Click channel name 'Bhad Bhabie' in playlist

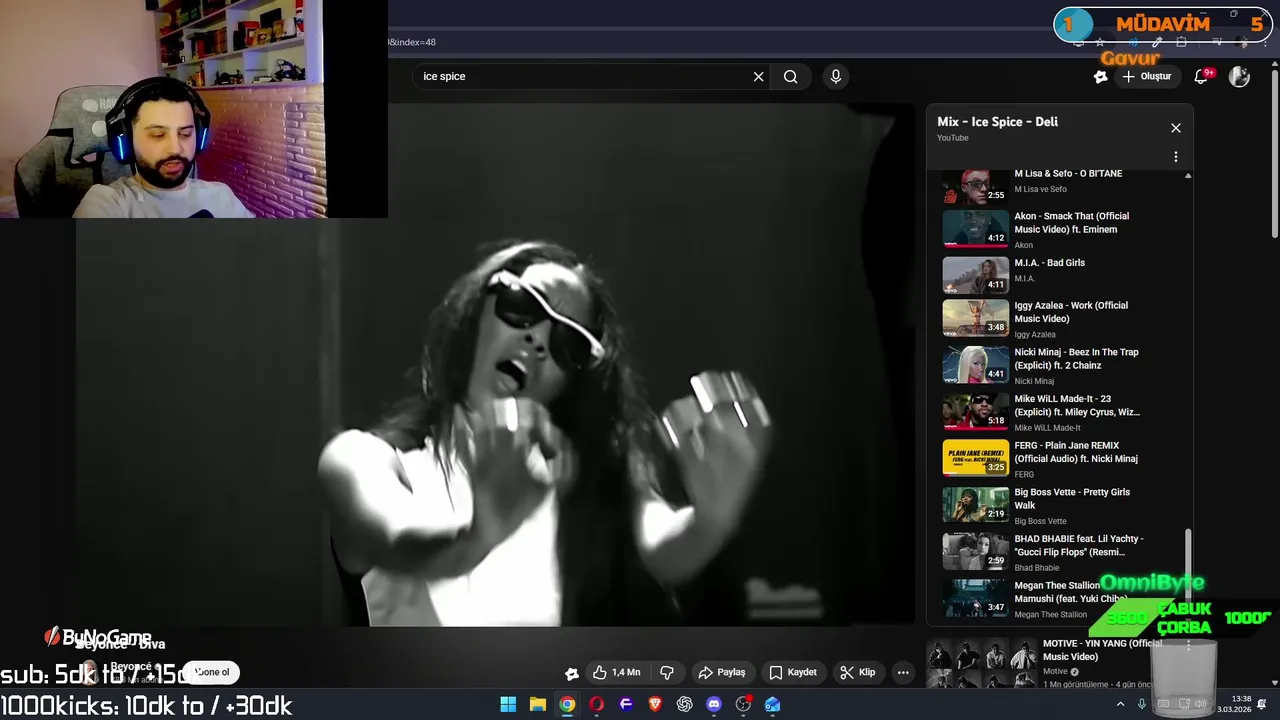coord(1036,568)
